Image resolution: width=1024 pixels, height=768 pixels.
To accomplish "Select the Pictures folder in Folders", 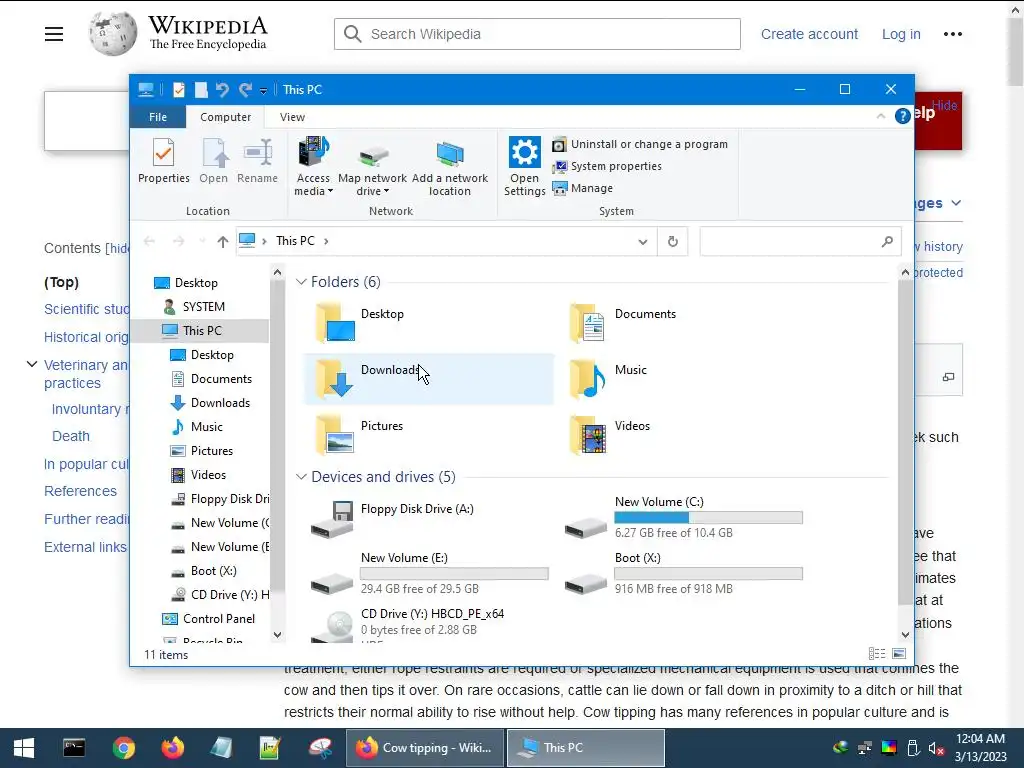I will [429, 435].
